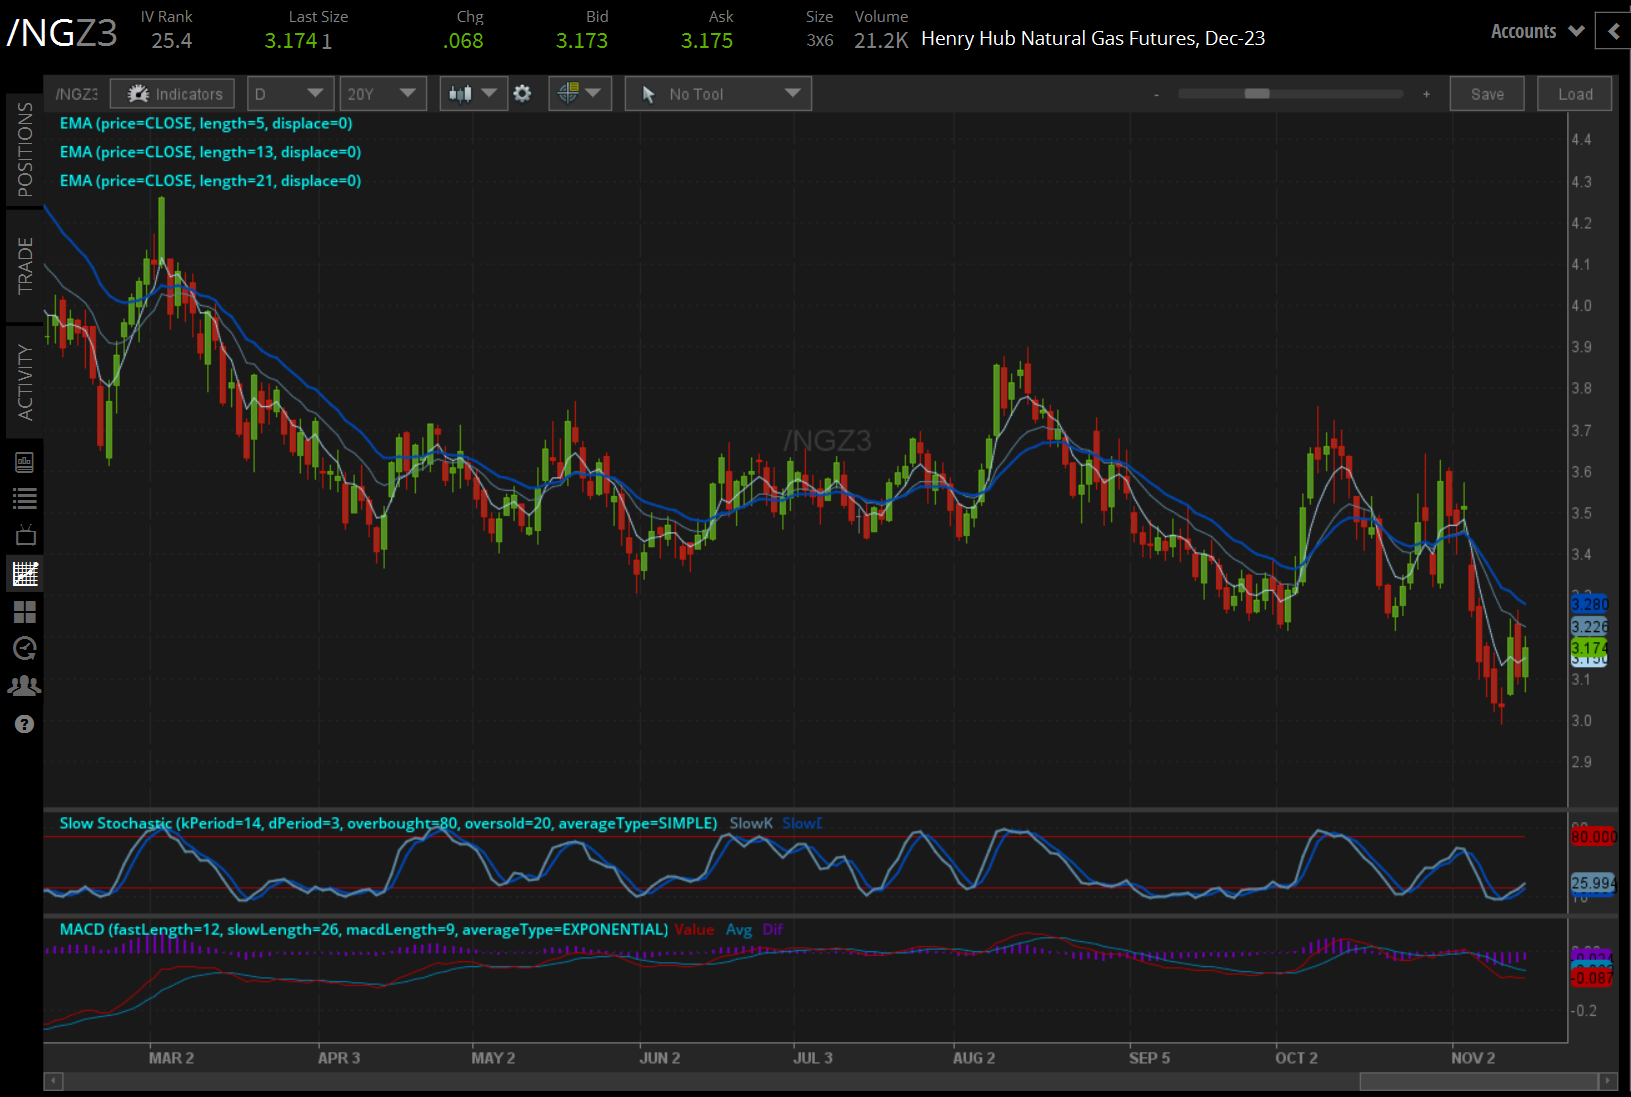Image resolution: width=1631 pixels, height=1097 pixels.
Task: Expand the Accounts dropdown
Action: pos(1537,32)
